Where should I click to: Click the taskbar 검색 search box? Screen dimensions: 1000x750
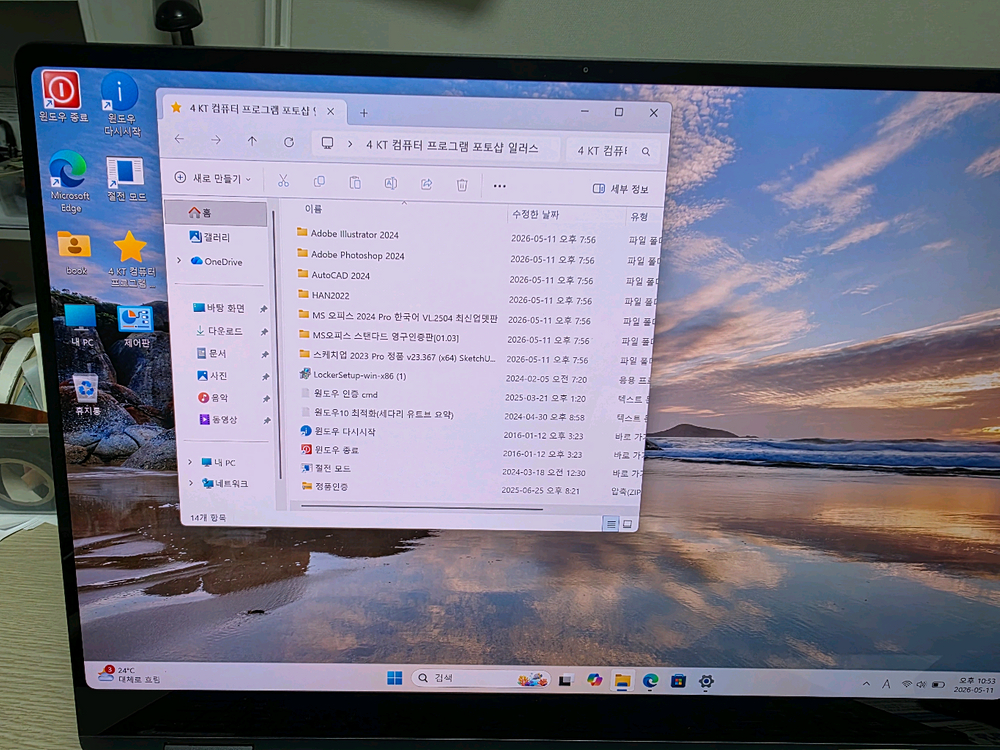click(480, 678)
